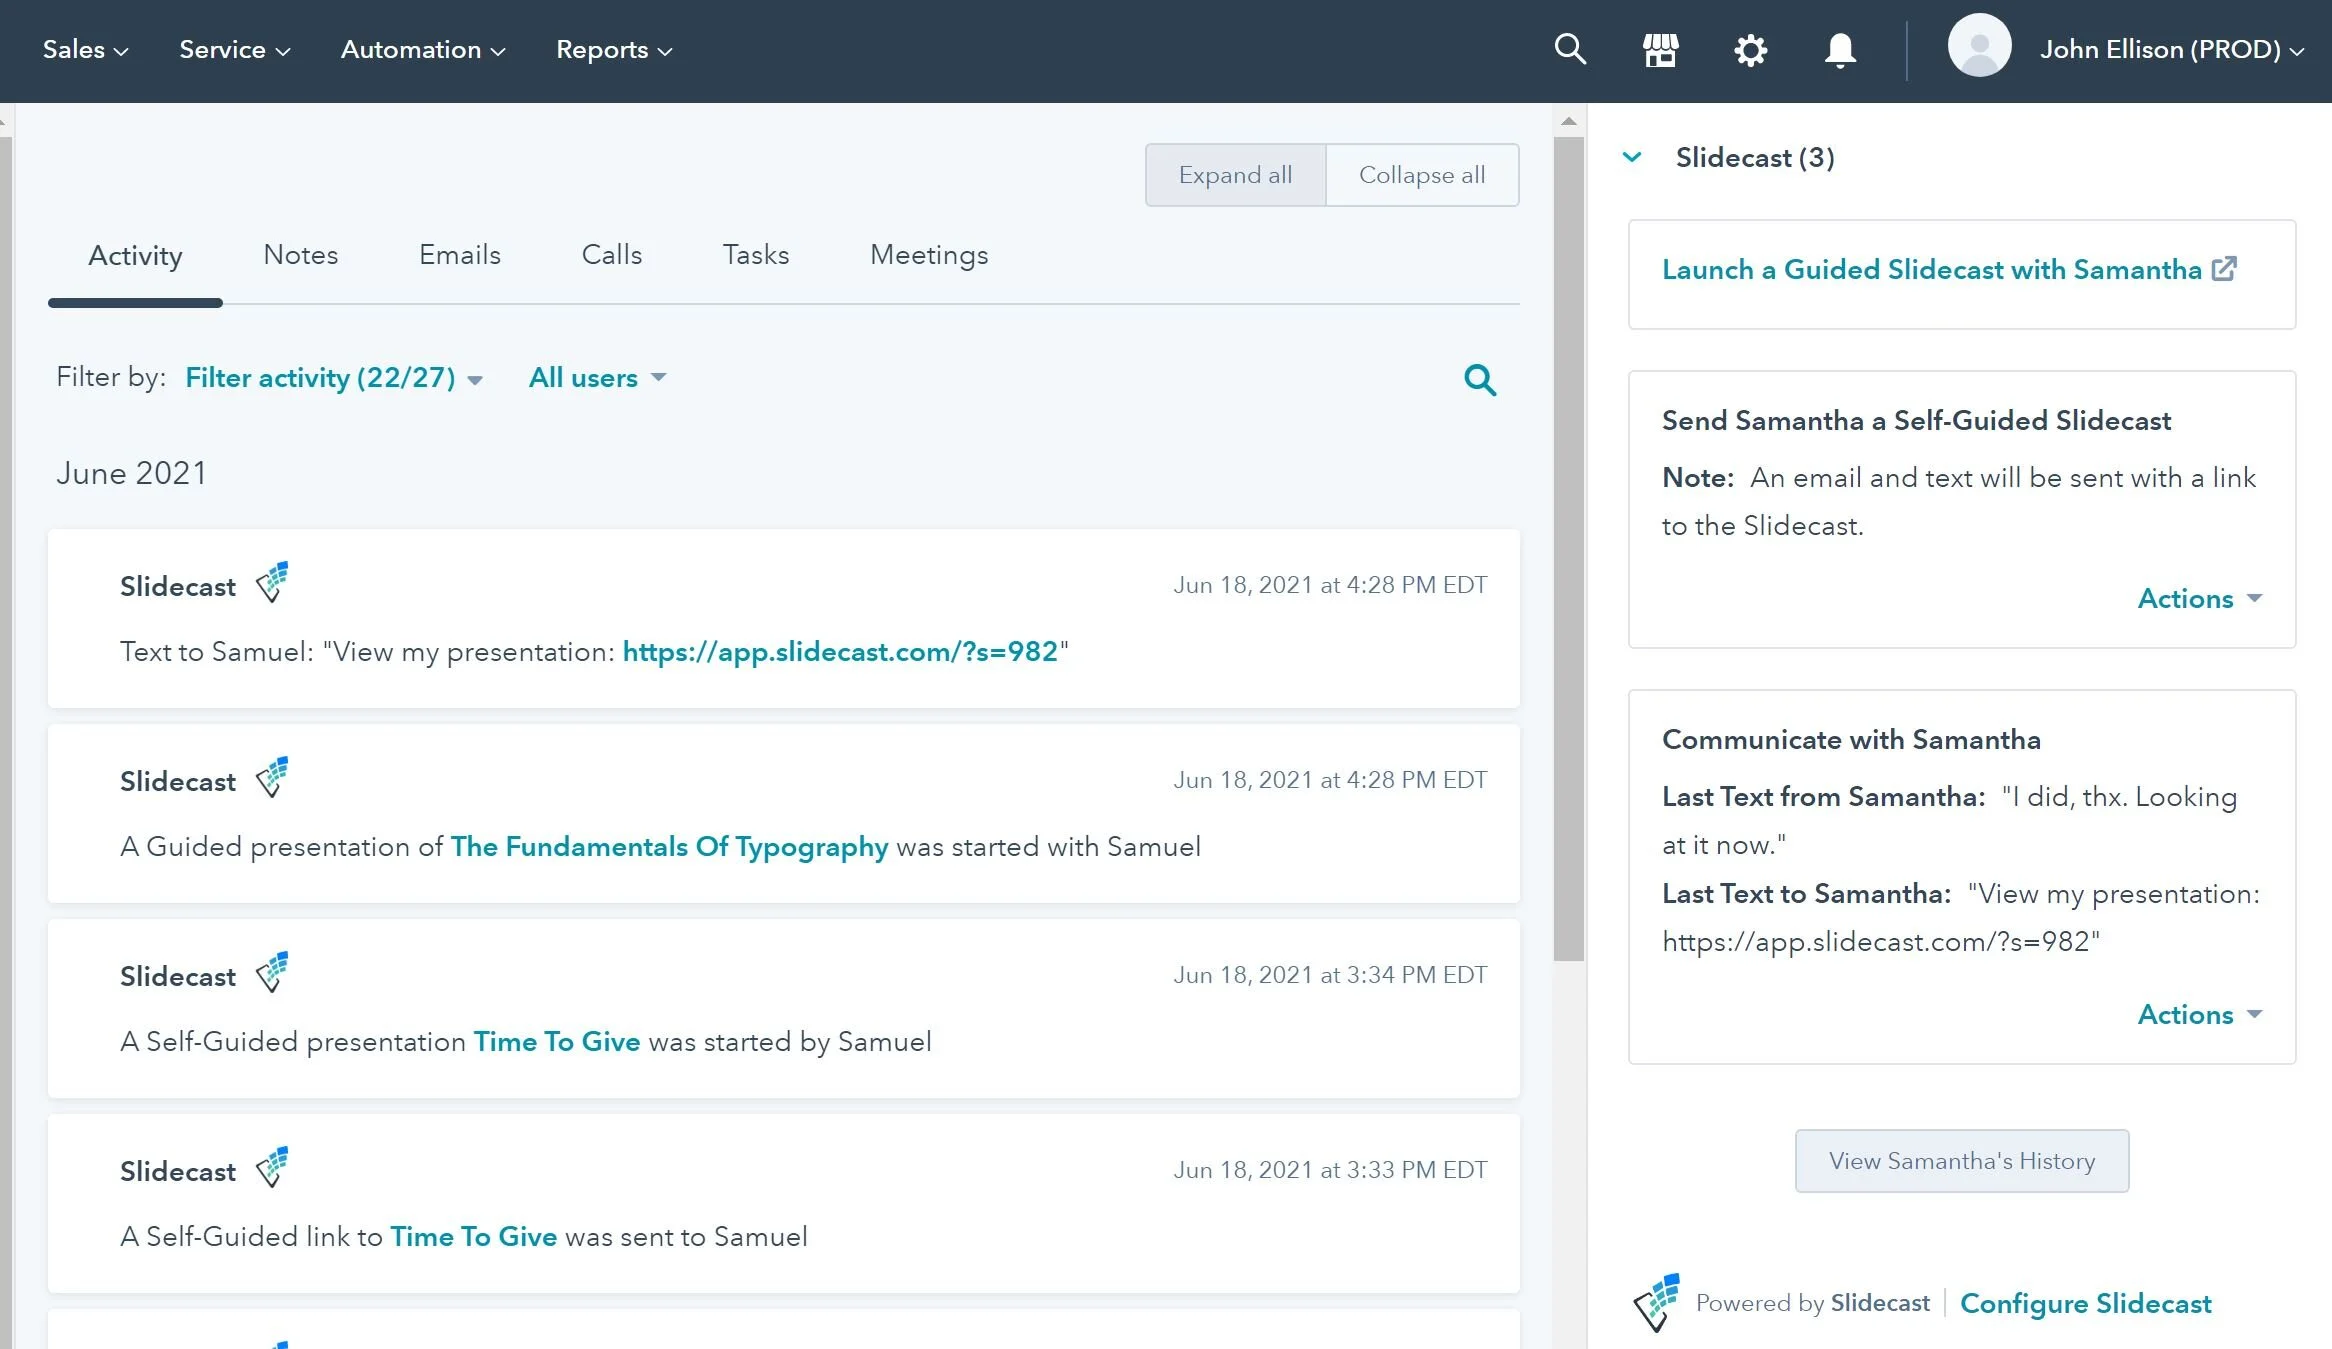The width and height of the screenshot is (2332, 1349).
Task: Open Actions dropdown in Communicate with Samantha card
Action: click(2199, 1014)
